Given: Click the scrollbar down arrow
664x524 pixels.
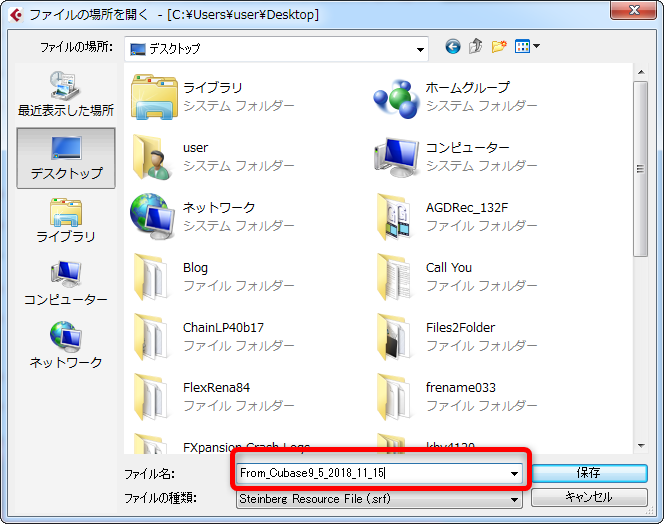Looking at the screenshot, I should point(641,446).
